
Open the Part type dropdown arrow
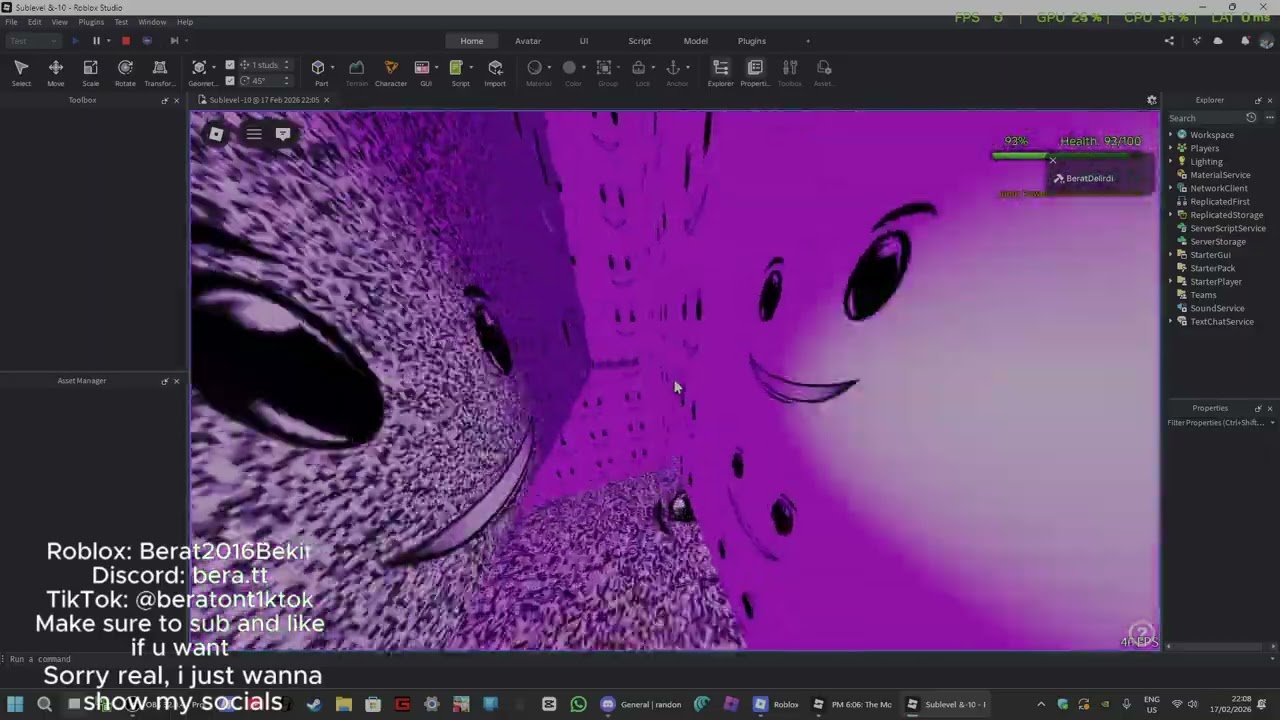[332, 68]
